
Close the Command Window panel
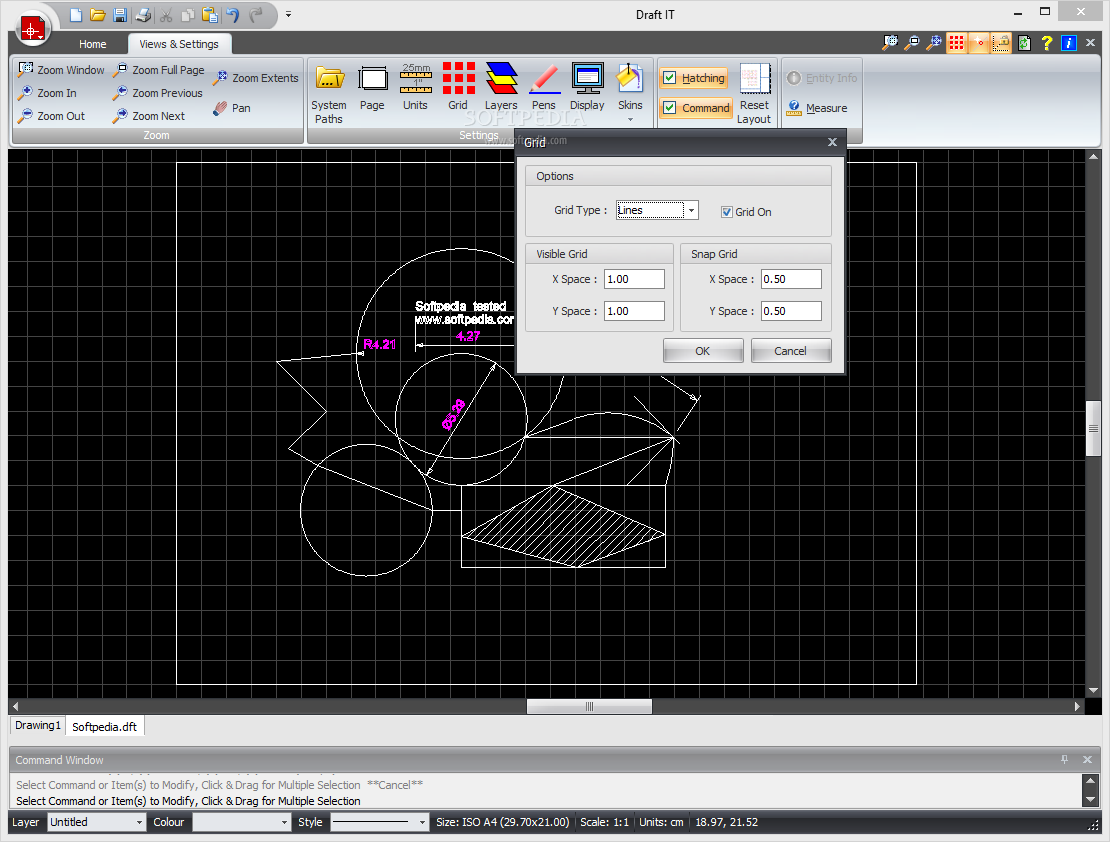[1087, 759]
